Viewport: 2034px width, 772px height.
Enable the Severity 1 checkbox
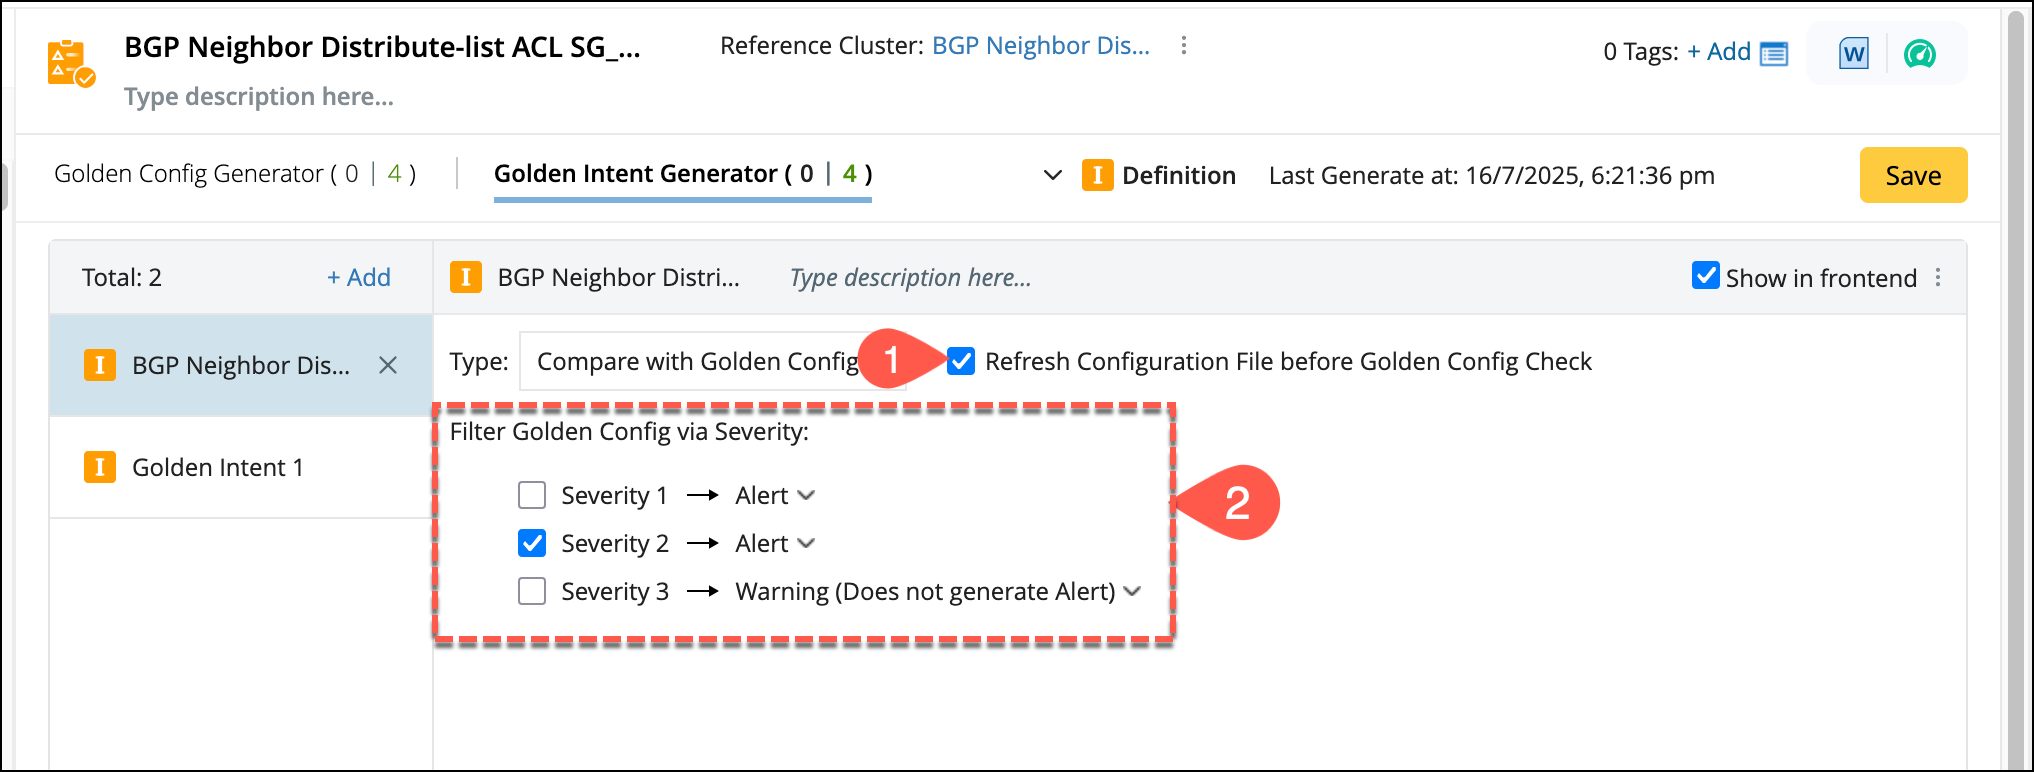(x=532, y=495)
